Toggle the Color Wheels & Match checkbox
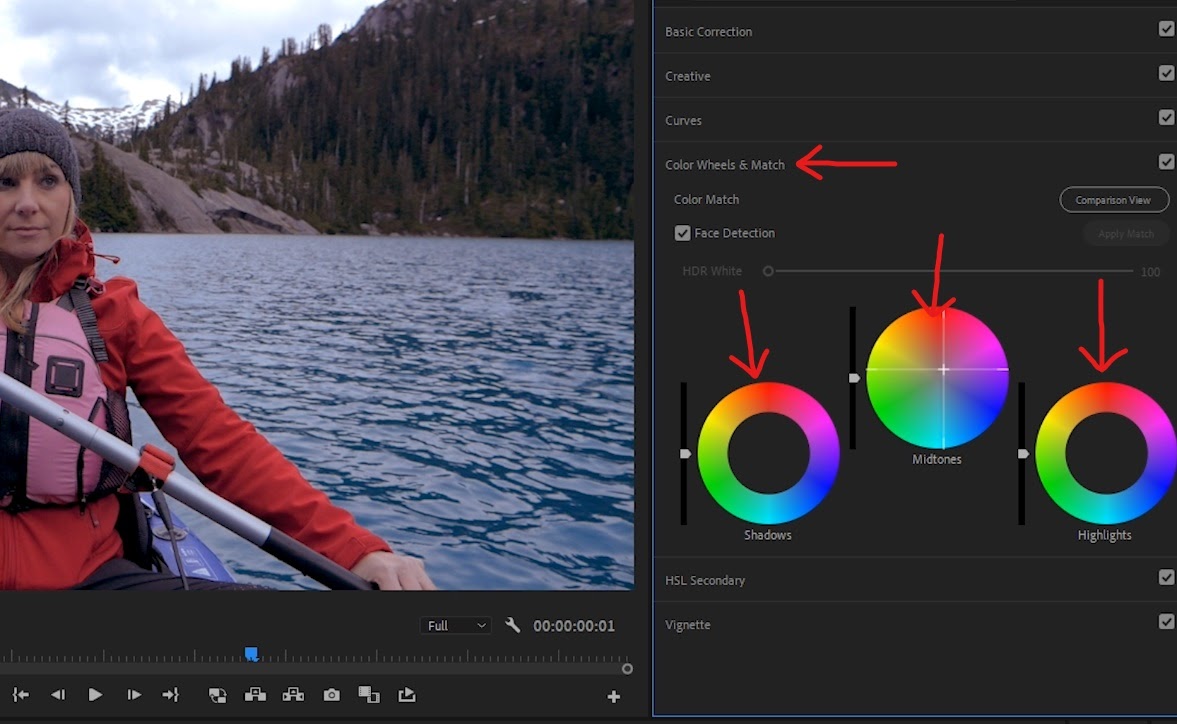Image resolution: width=1177 pixels, height=724 pixels. point(1166,161)
